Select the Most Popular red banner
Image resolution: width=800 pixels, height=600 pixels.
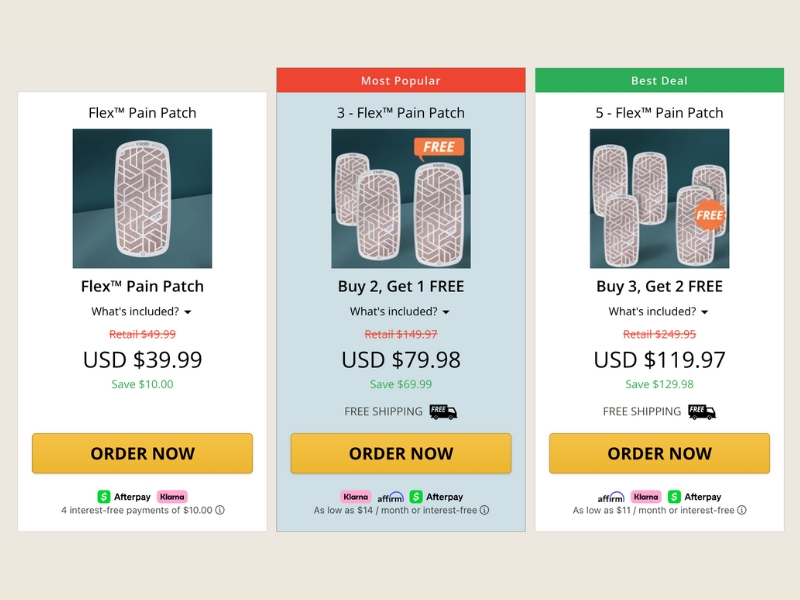(x=401, y=80)
